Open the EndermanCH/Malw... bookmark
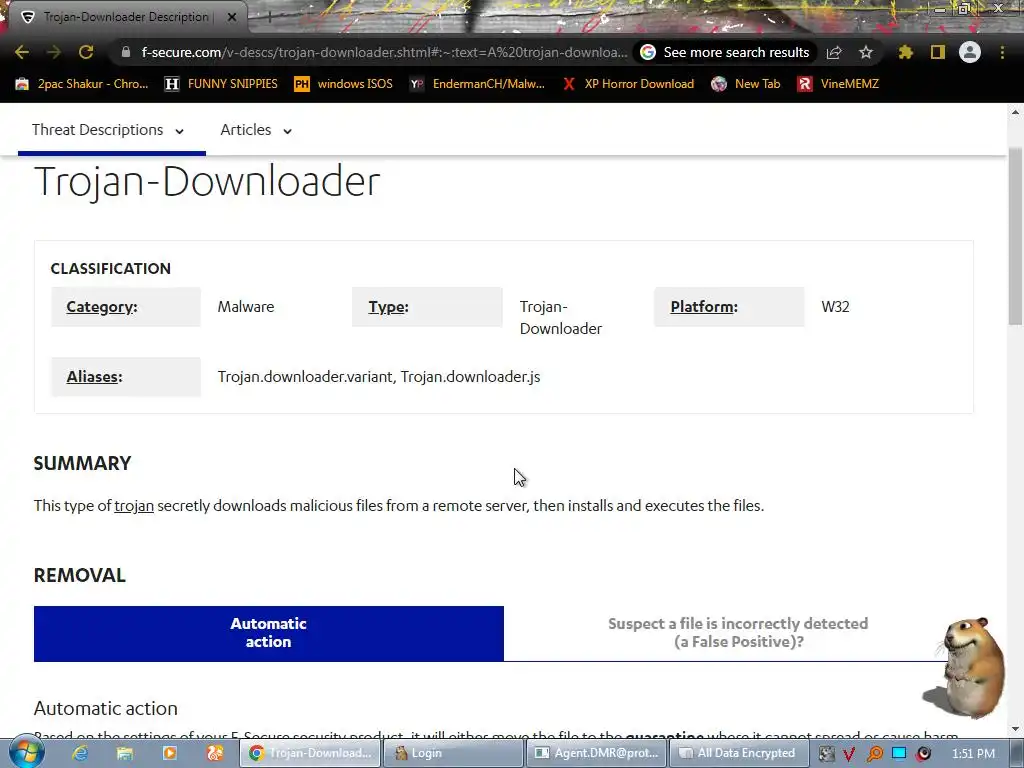This screenshot has width=1024, height=768. (477, 84)
